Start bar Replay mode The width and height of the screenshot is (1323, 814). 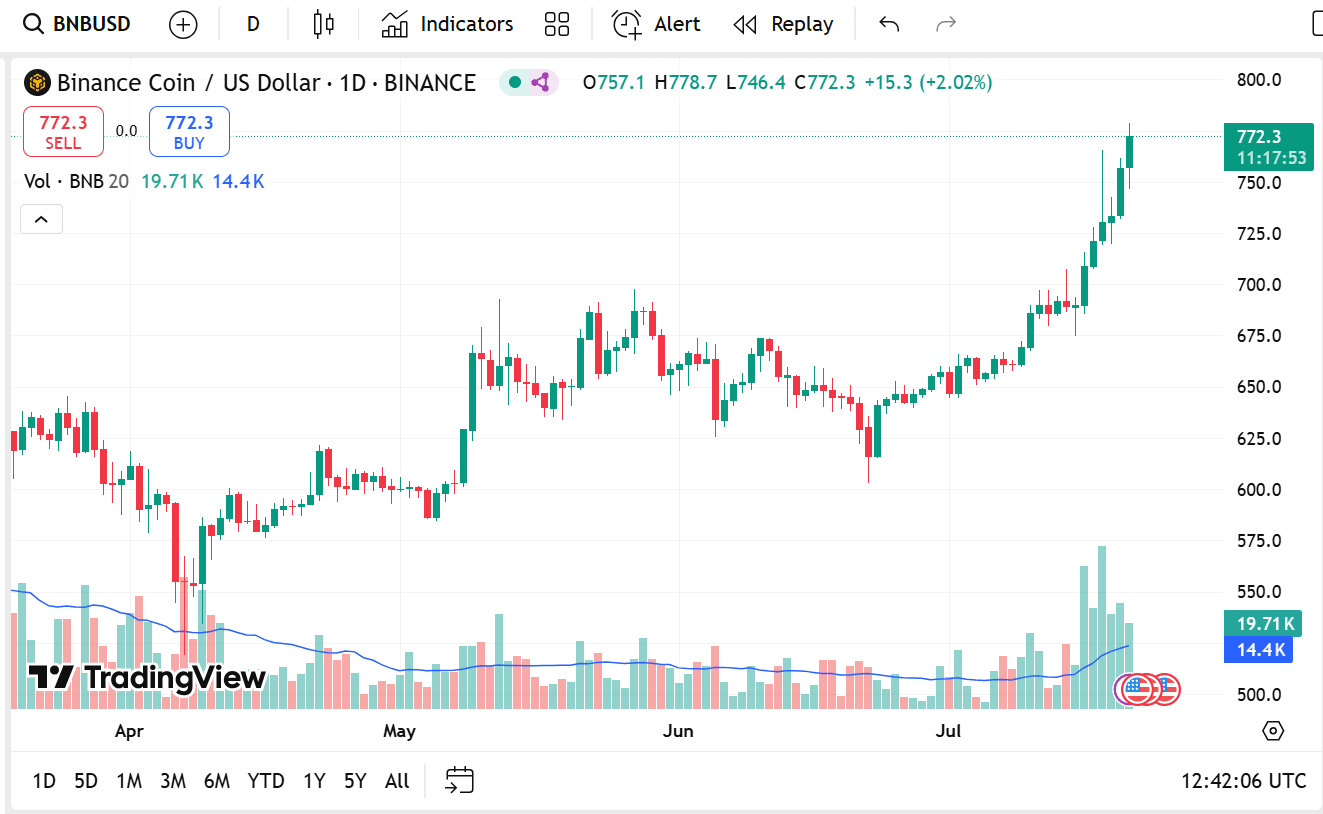pyautogui.click(x=783, y=24)
